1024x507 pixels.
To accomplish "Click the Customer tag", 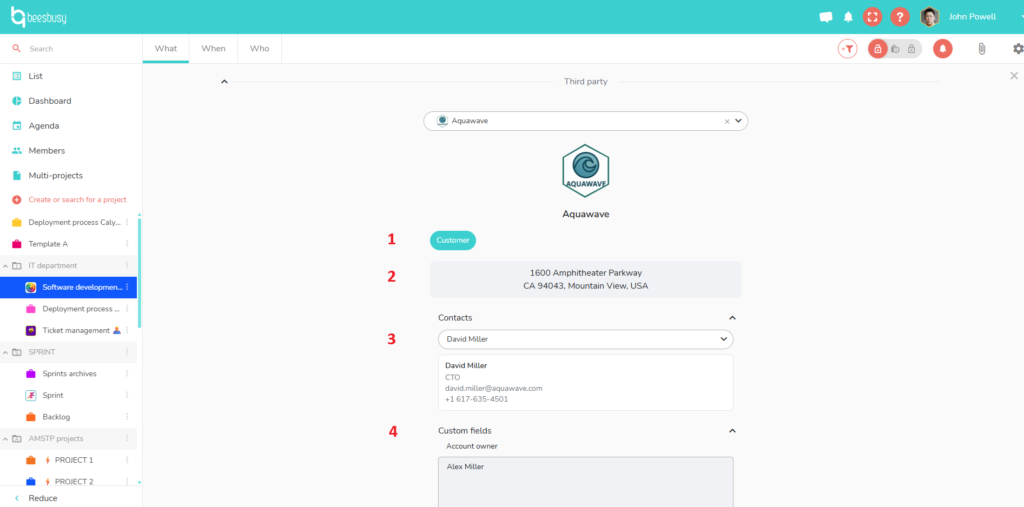I will [453, 240].
